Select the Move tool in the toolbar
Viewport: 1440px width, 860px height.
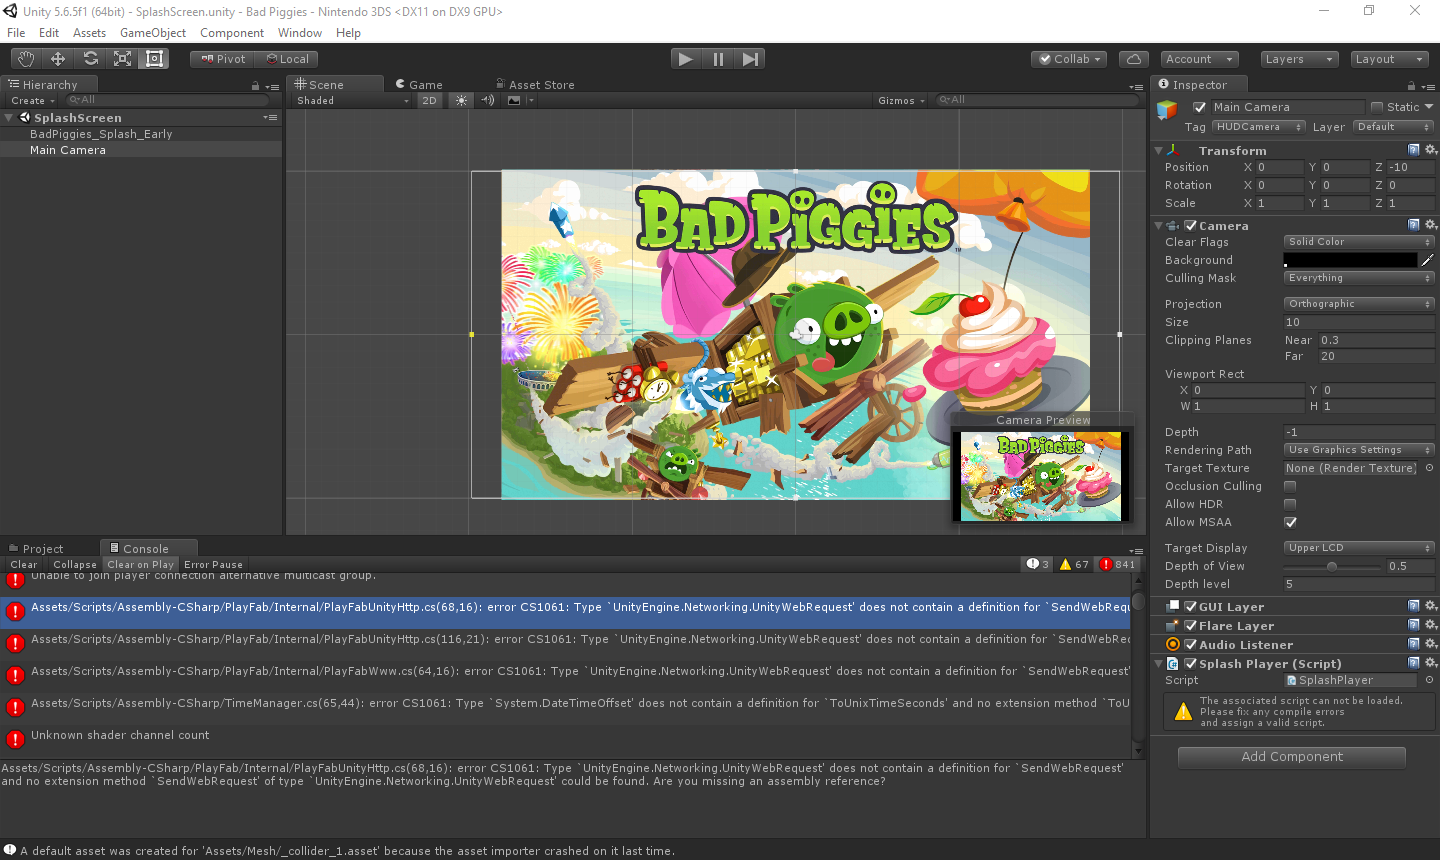58,59
